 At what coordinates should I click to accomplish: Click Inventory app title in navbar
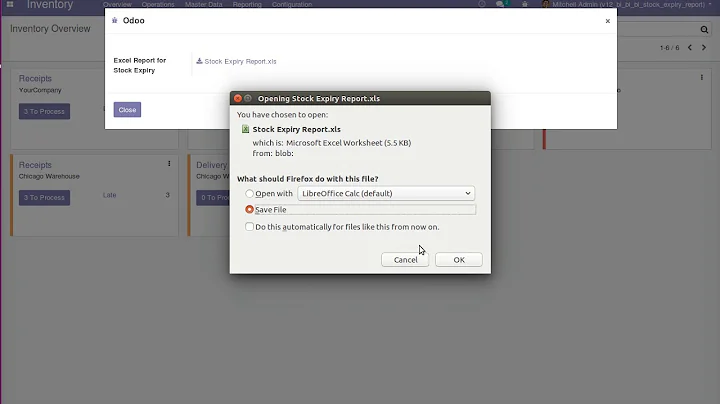[50, 5]
